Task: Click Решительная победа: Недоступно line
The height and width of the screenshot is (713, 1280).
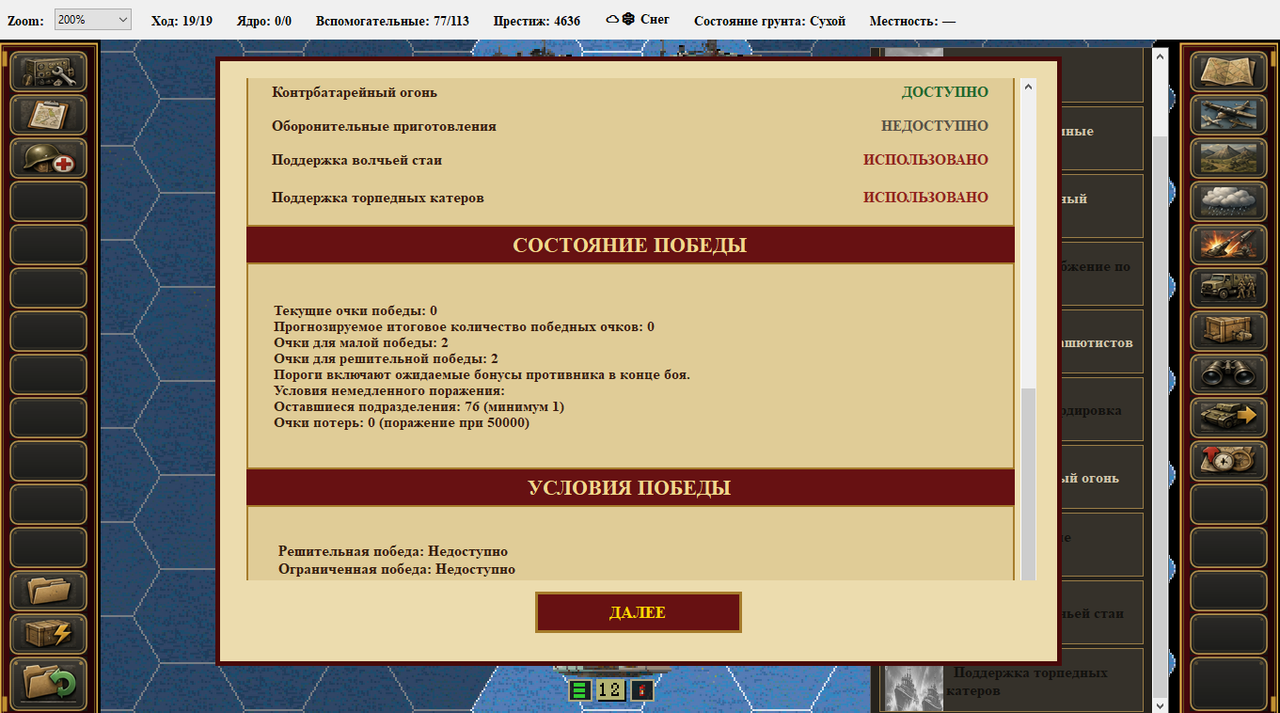Action: [393, 552]
